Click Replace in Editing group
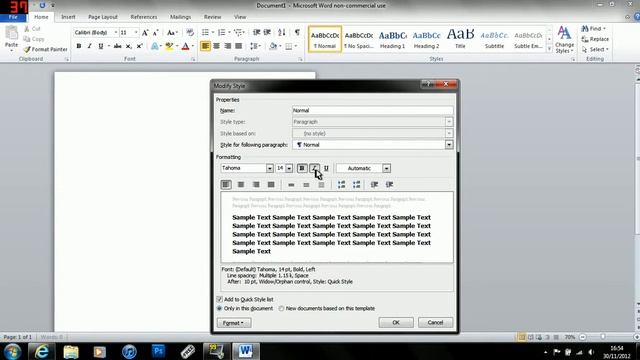Viewport: 640px width, 360px height. [595, 39]
